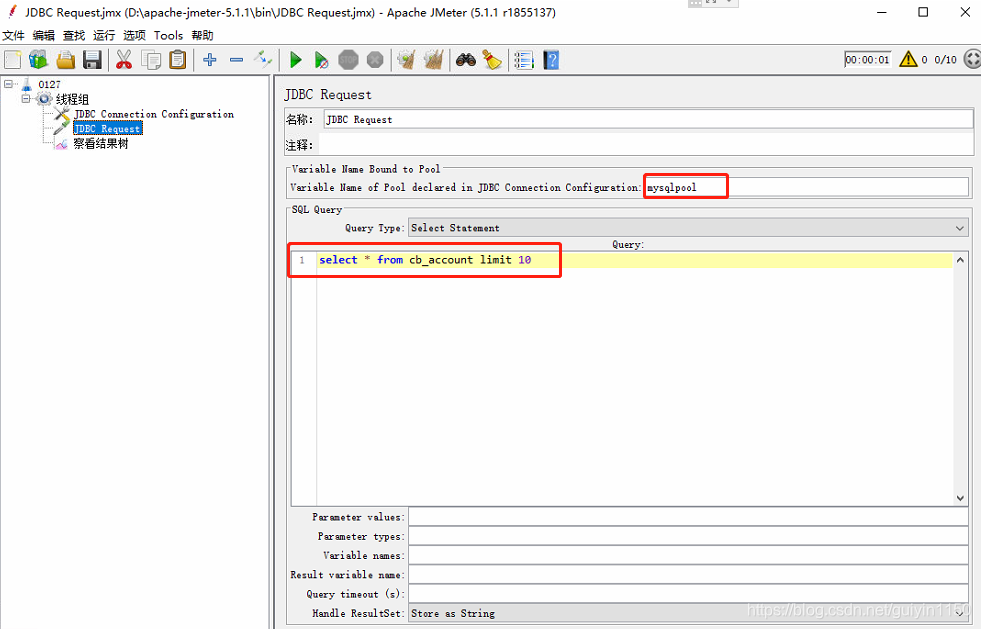Click the mysqlpool variable name field
The width and height of the screenshot is (981, 629).
tap(685, 185)
